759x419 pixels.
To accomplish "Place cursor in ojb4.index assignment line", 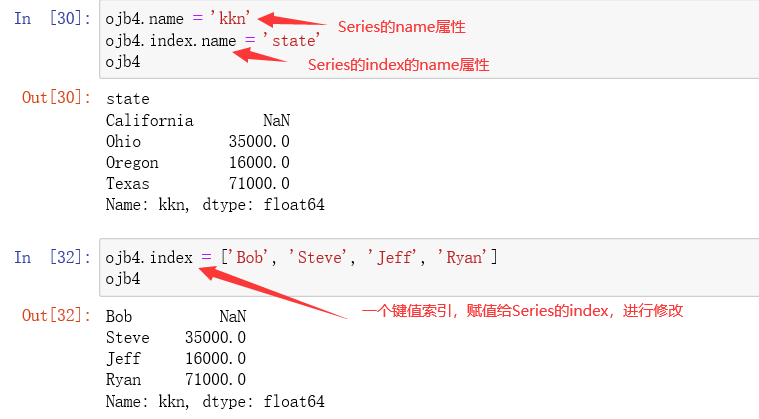I will pyautogui.click(x=301, y=257).
